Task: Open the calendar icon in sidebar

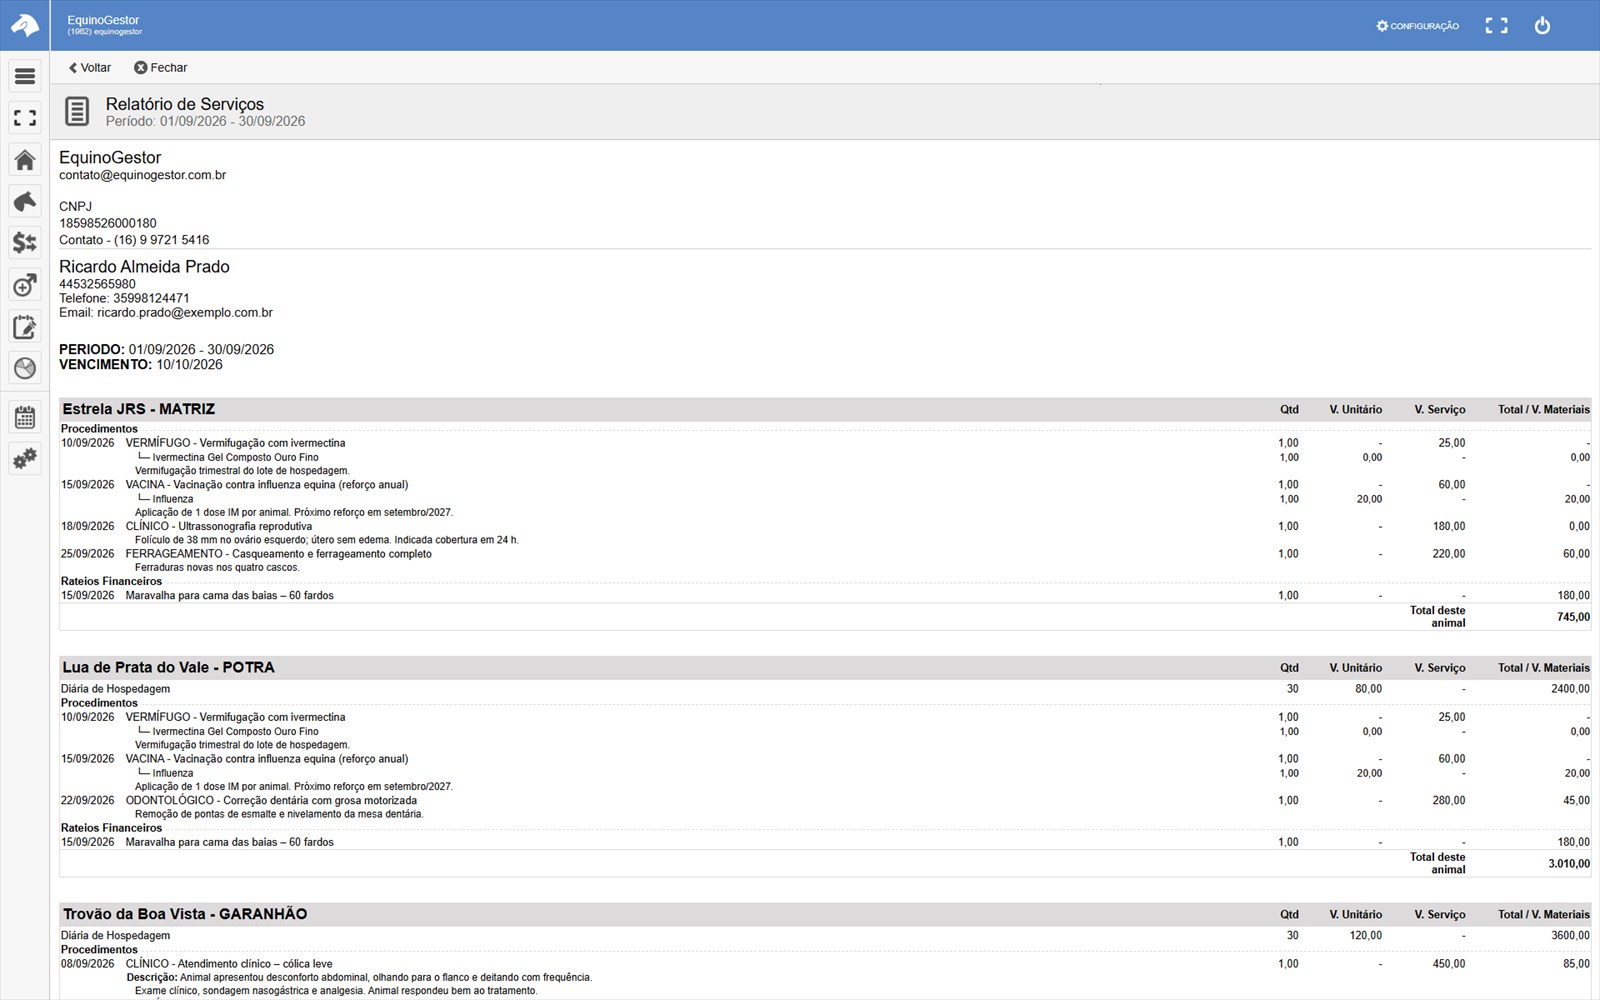Action: (x=25, y=417)
